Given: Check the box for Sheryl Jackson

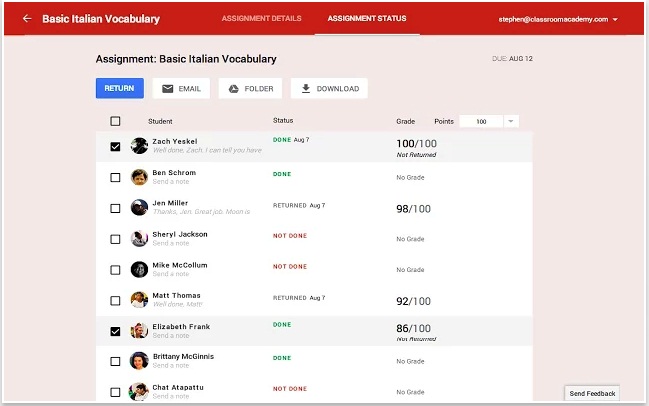Looking at the screenshot, I should (115, 239).
